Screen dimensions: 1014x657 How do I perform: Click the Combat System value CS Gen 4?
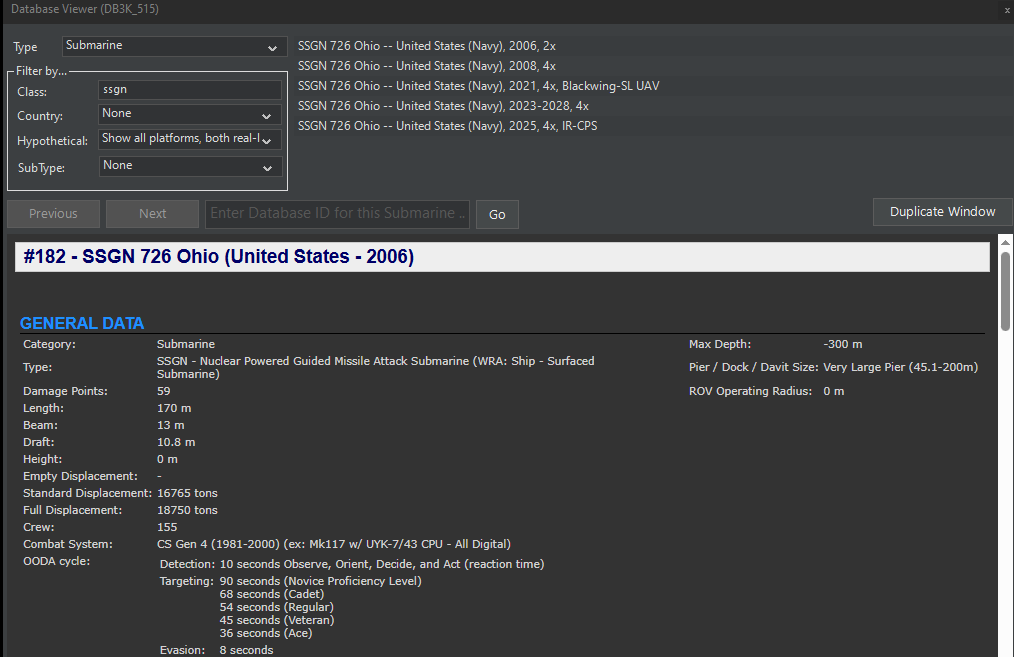click(334, 544)
